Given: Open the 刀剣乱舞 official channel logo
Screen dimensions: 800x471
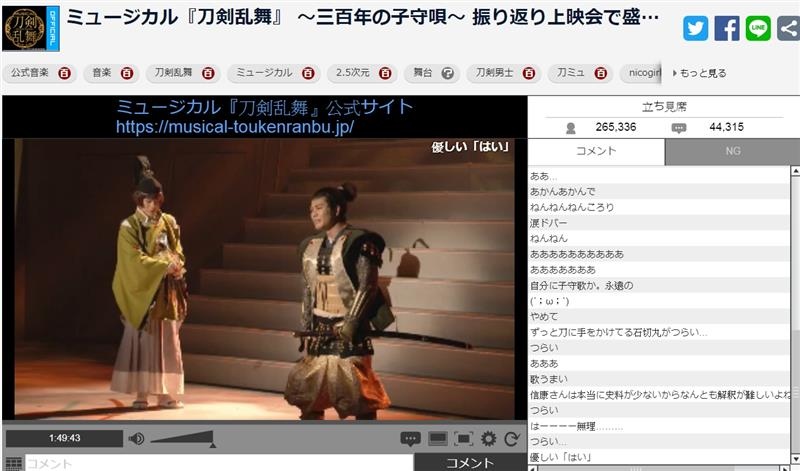Looking at the screenshot, I should [31, 28].
